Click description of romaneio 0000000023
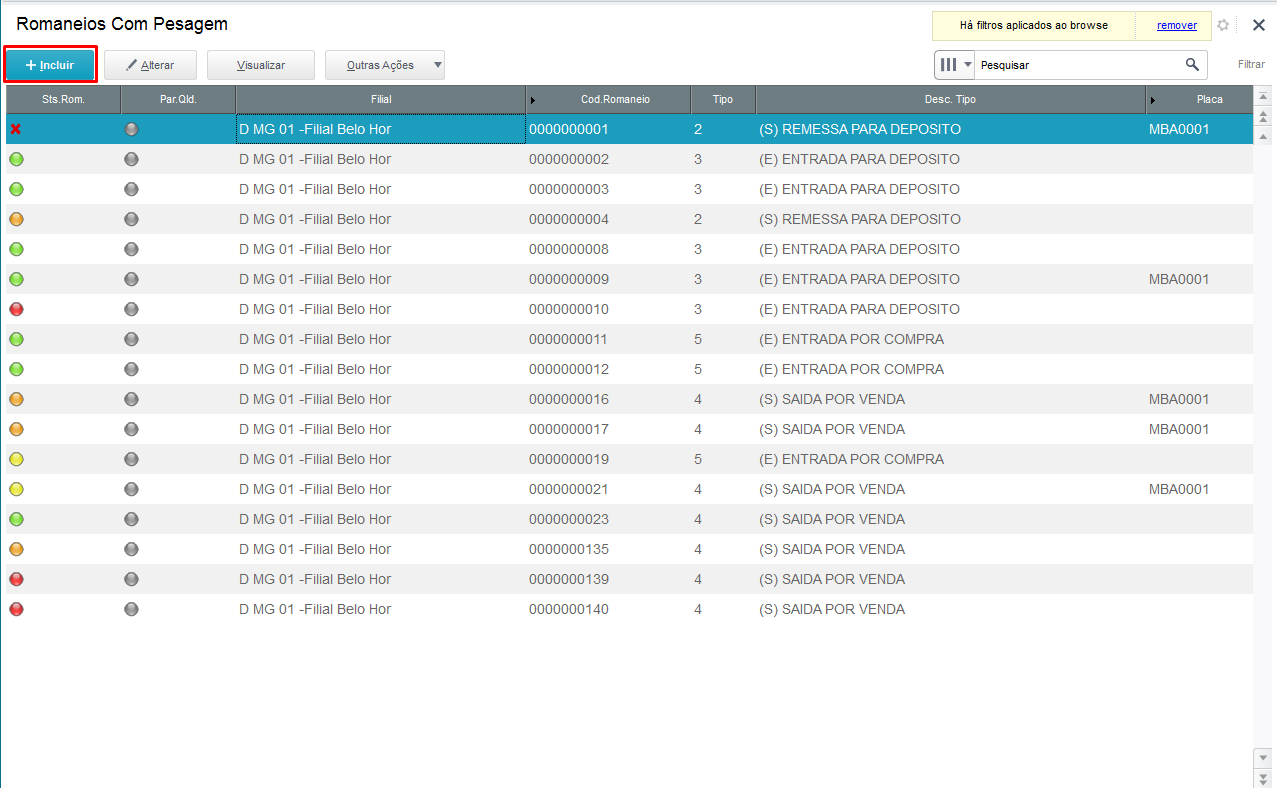Screen dimensions: 1277x788 pos(832,519)
